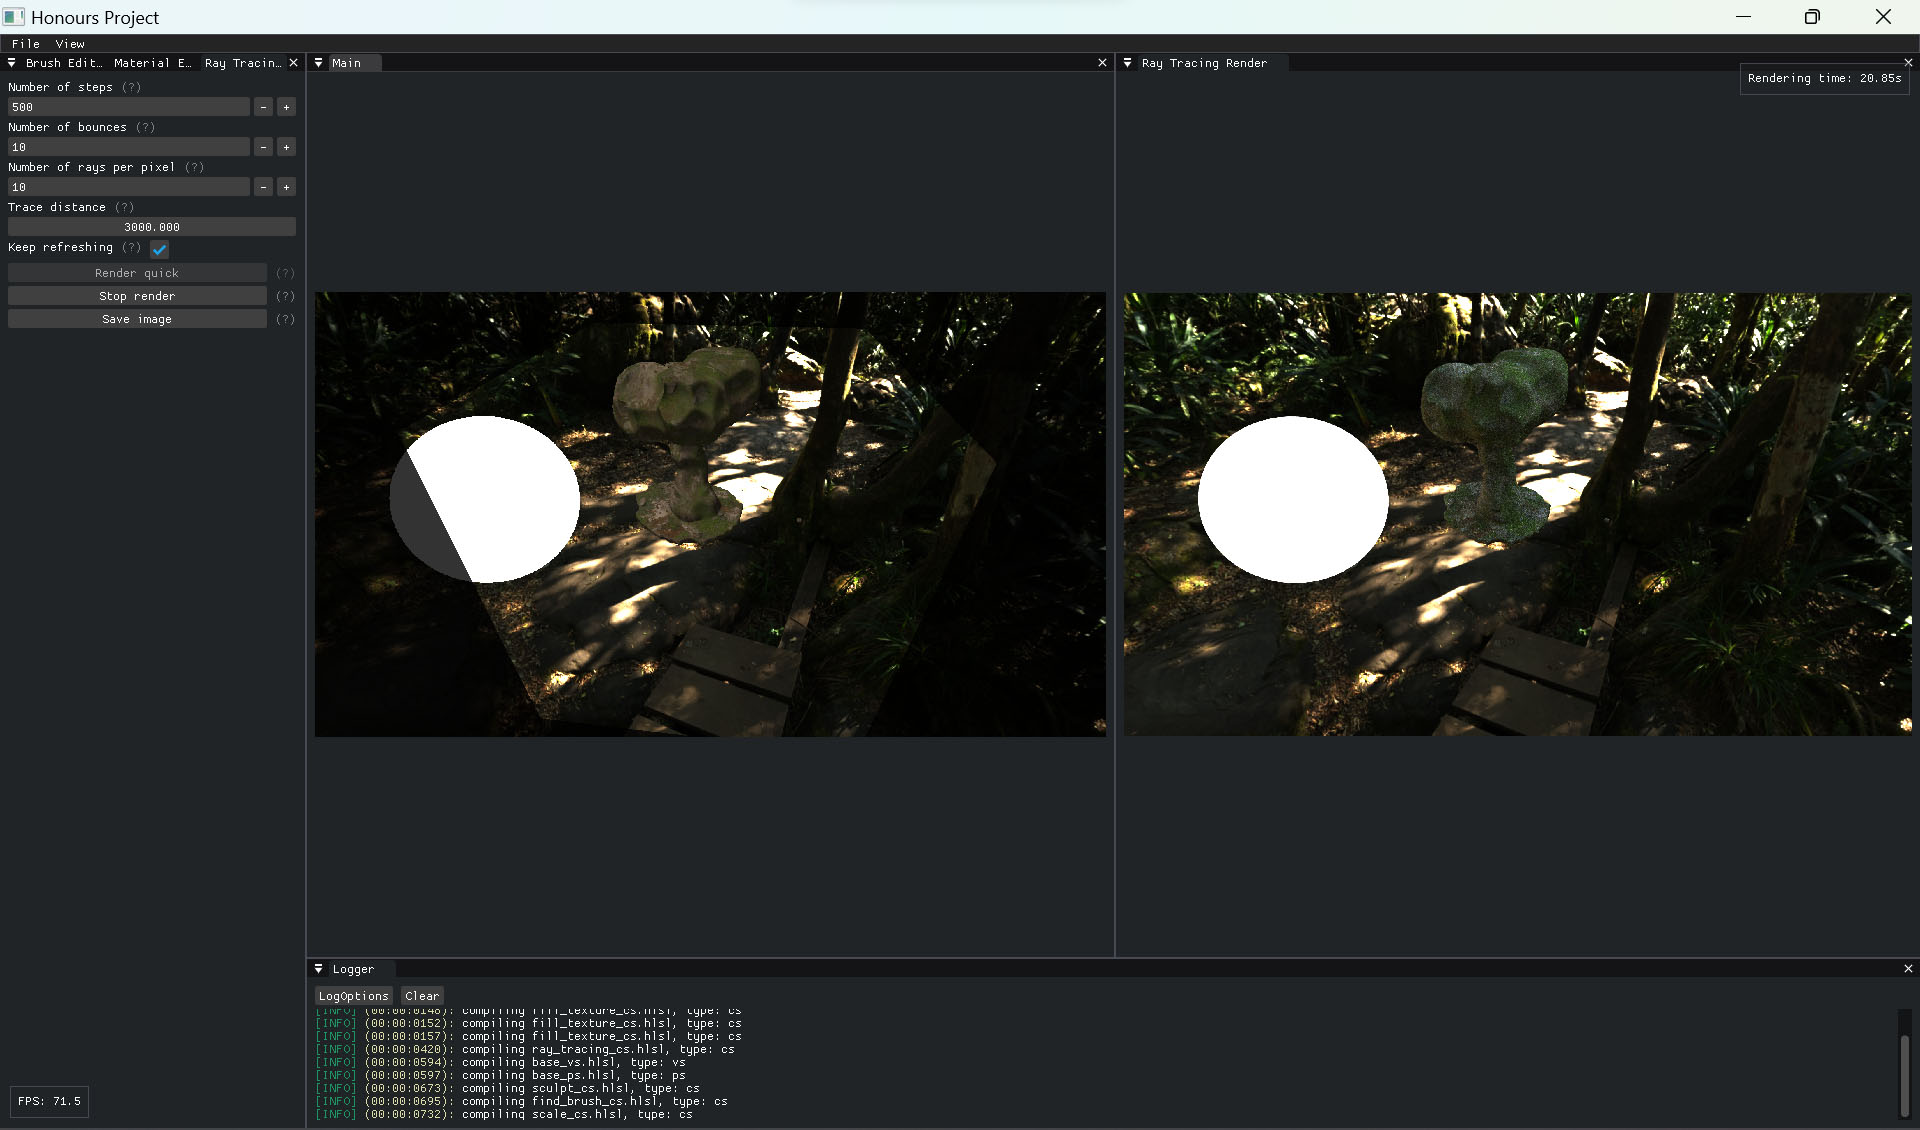Viewport: 1920px width, 1130px height.
Task: Decrease number of steps with minus button
Action: coord(263,107)
